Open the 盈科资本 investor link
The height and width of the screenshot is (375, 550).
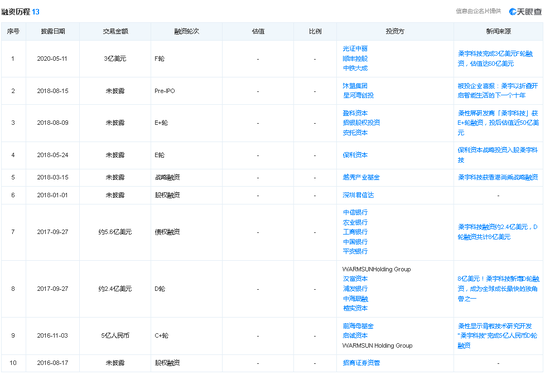(355, 113)
